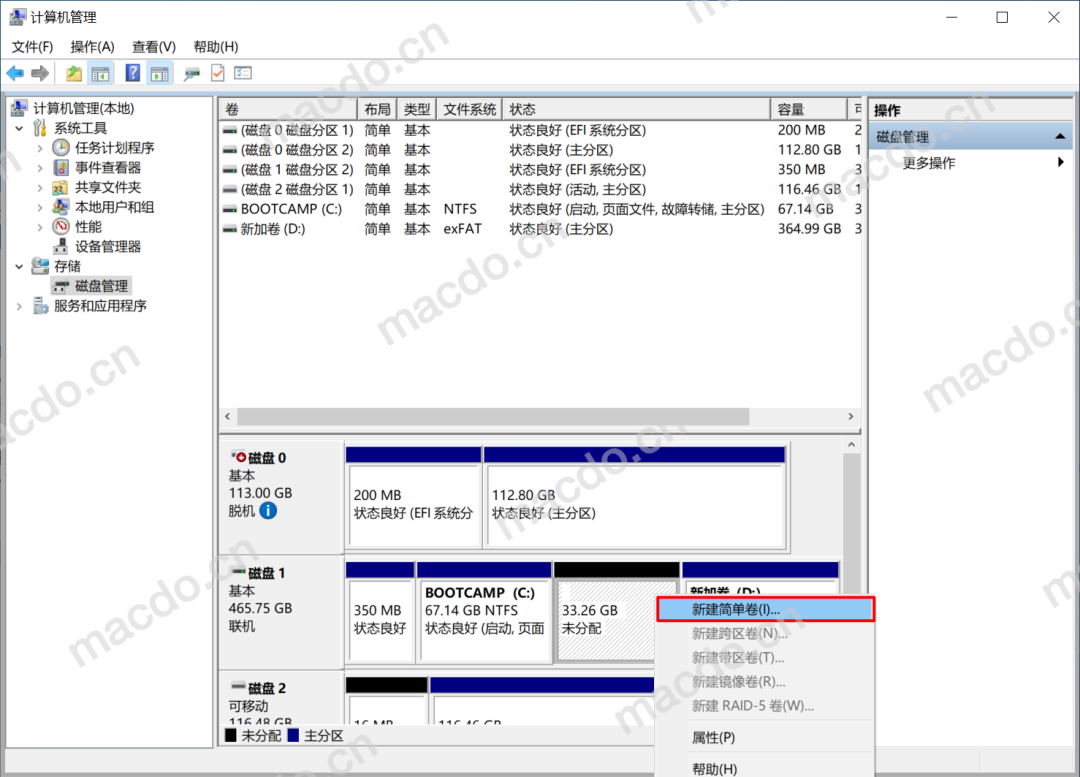
Task: Click the blue Help question mark icon
Action: point(132,73)
